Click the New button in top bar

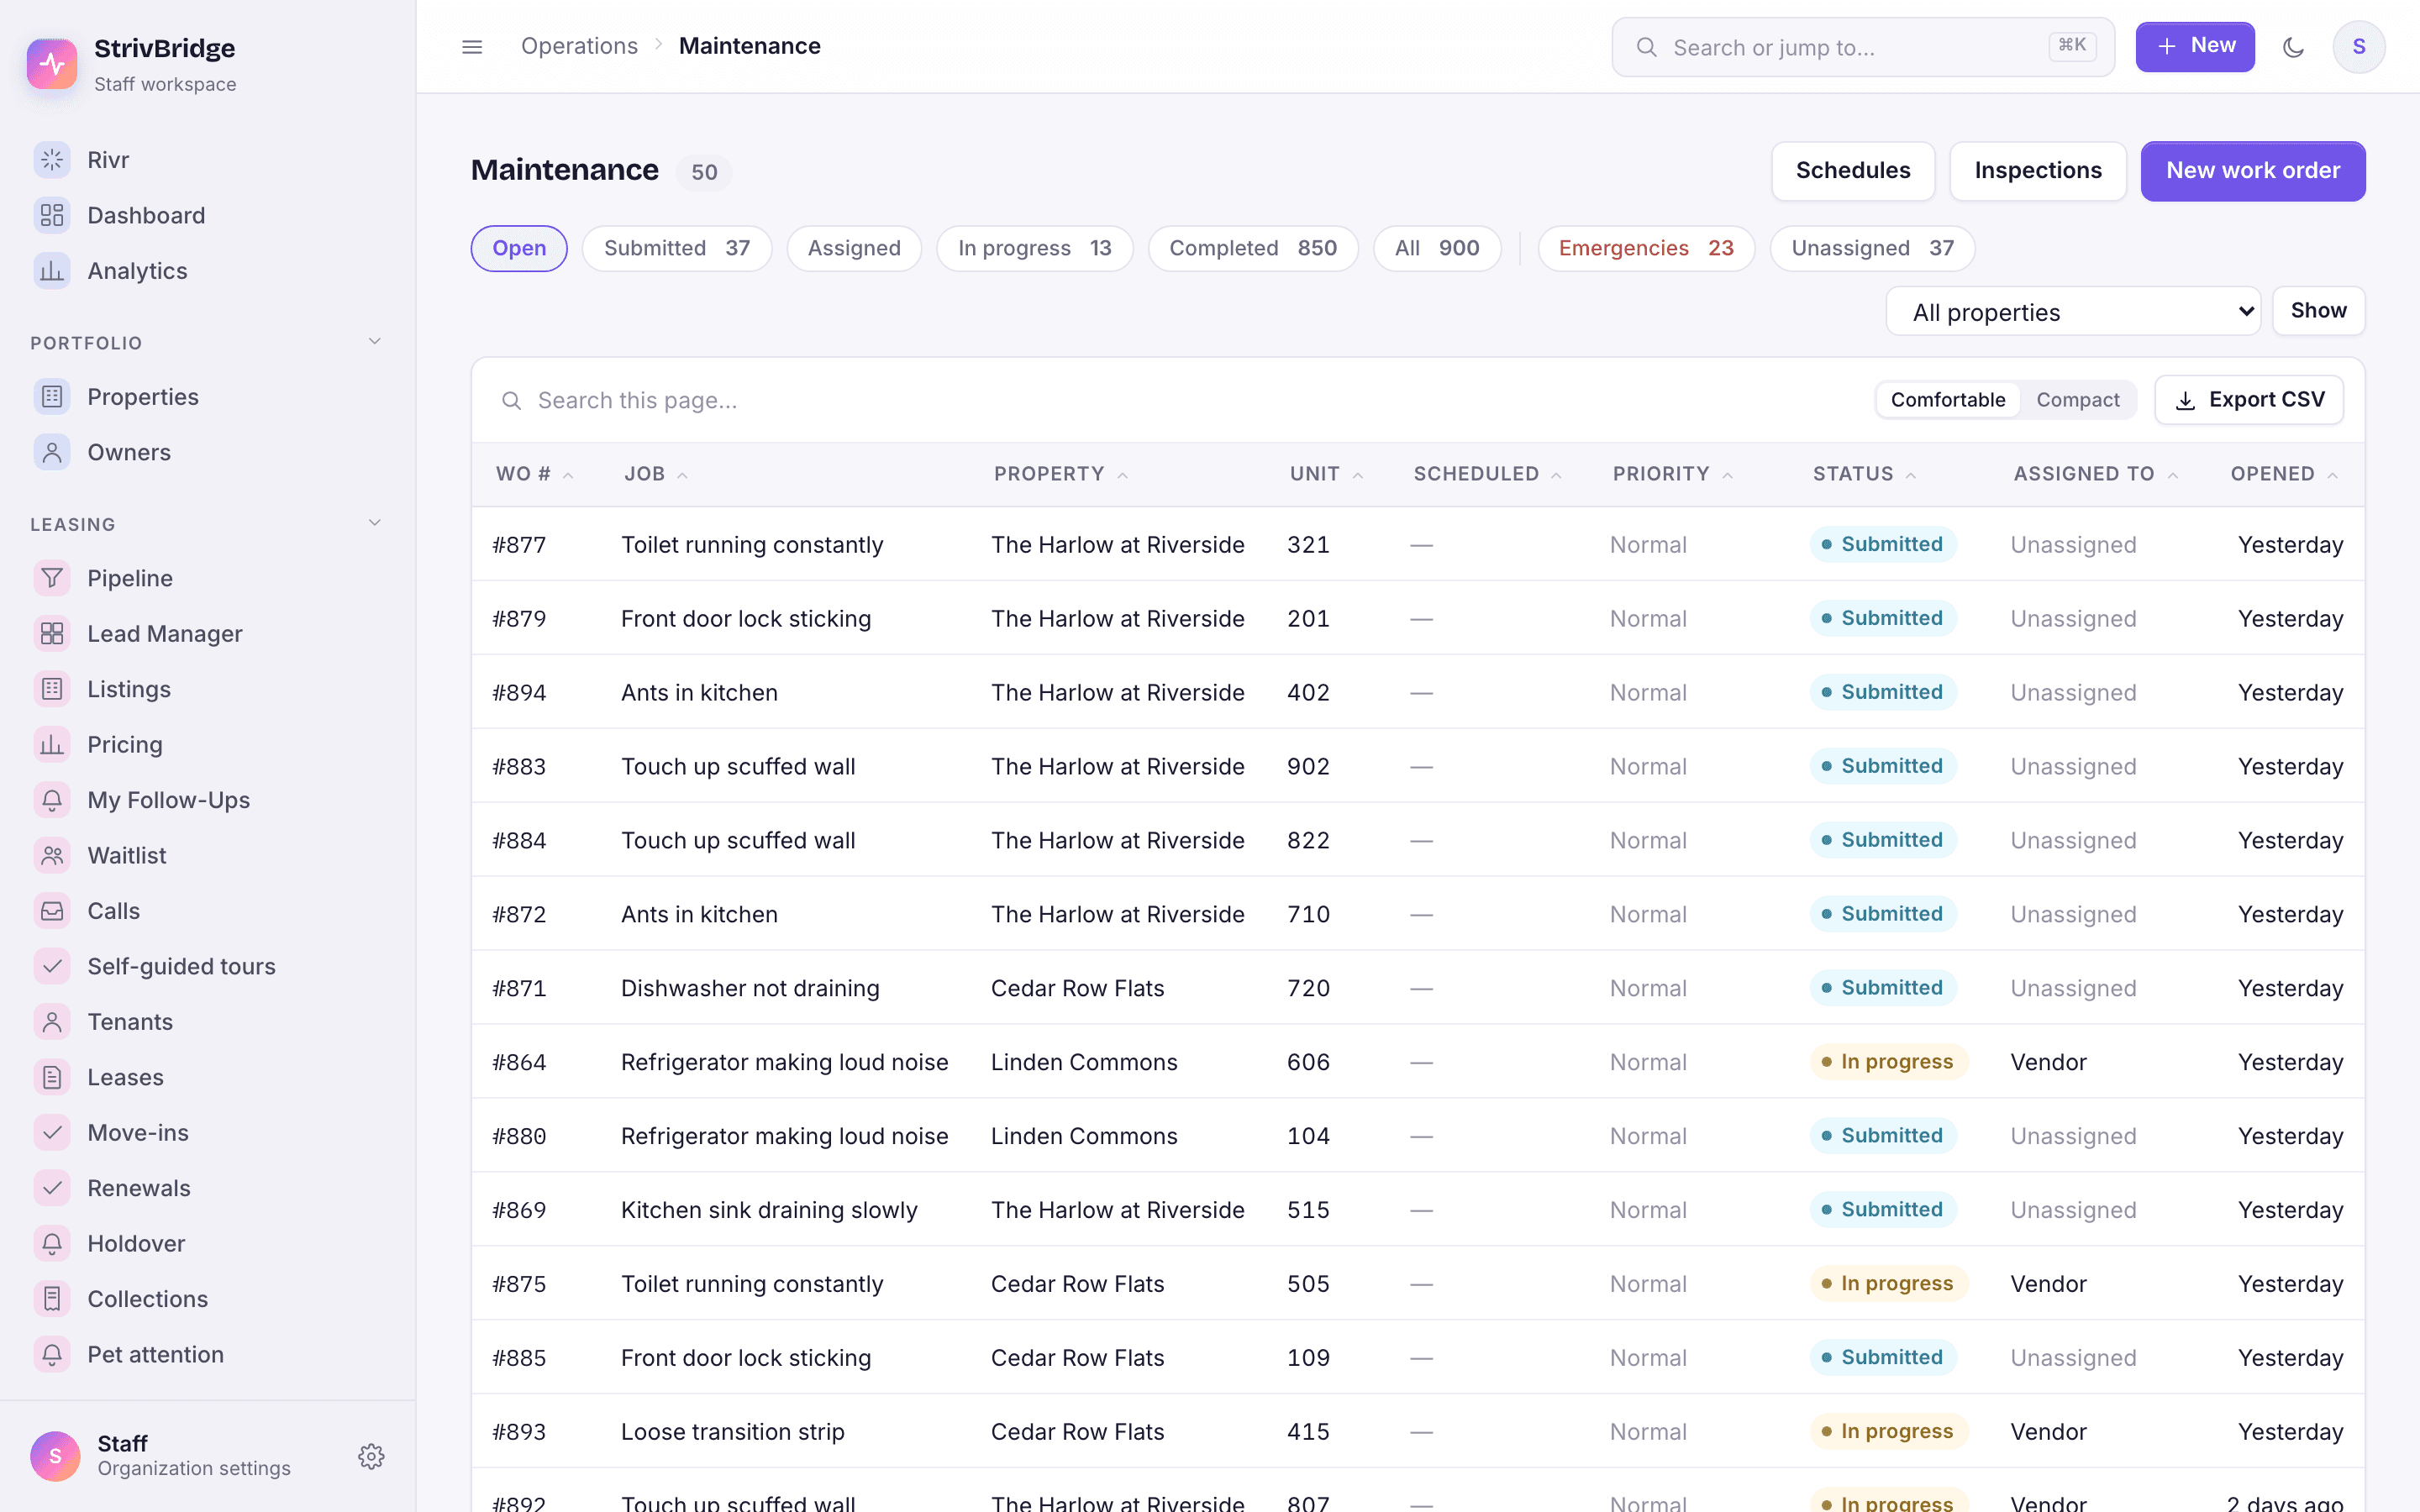coord(2195,47)
